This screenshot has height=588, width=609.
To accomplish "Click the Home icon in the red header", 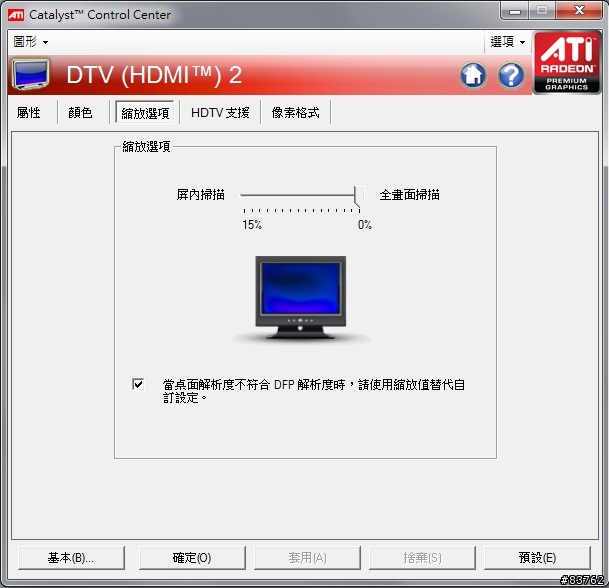I will (473, 75).
